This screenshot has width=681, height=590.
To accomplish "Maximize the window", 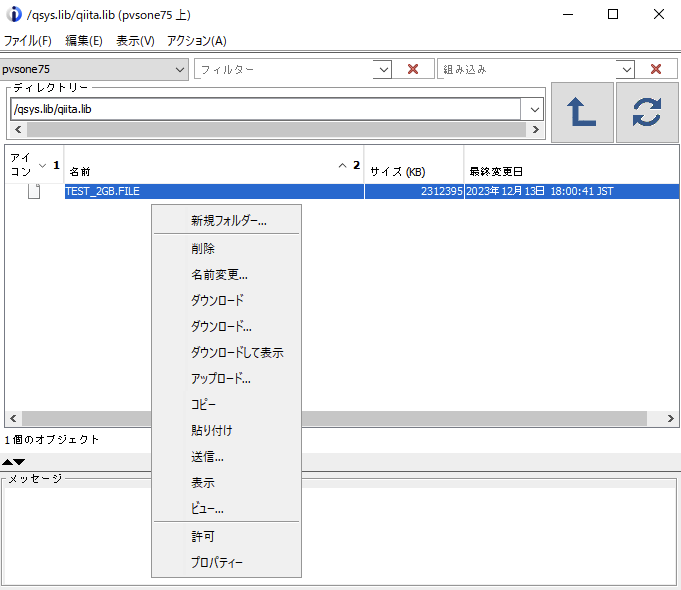I will (x=613, y=14).
